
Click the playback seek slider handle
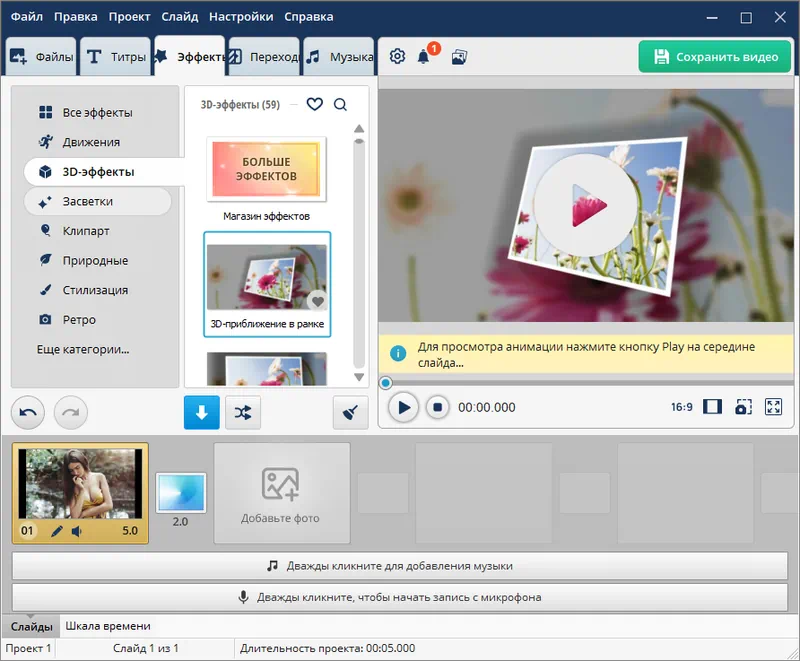tap(386, 383)
